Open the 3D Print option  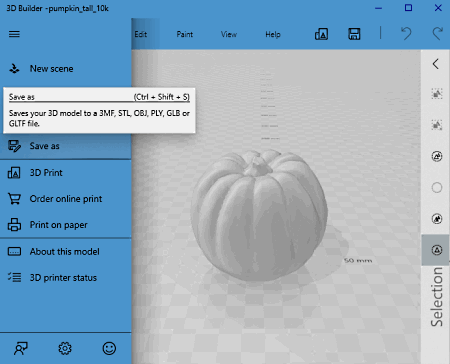(66, 173)
